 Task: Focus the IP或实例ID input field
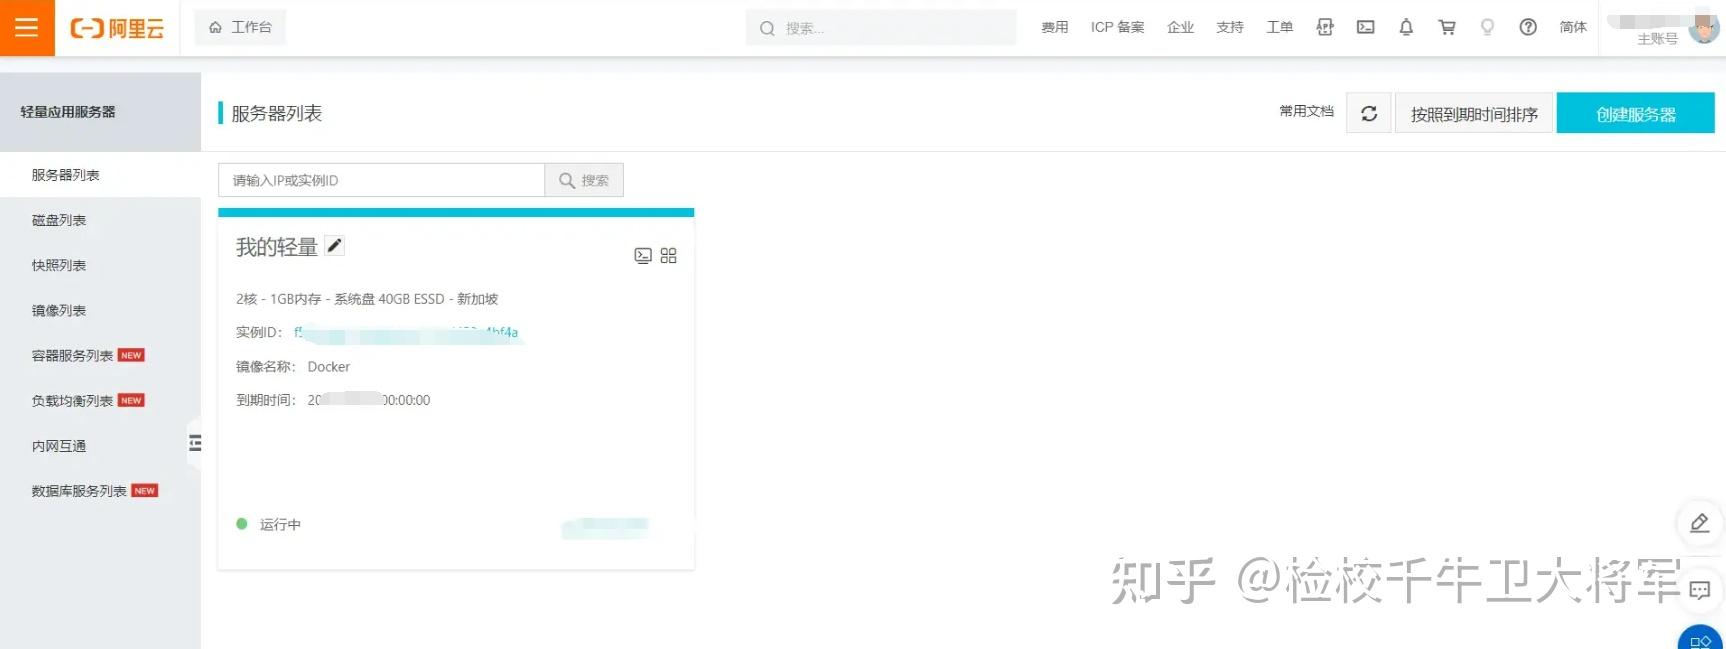click(381, 180)
